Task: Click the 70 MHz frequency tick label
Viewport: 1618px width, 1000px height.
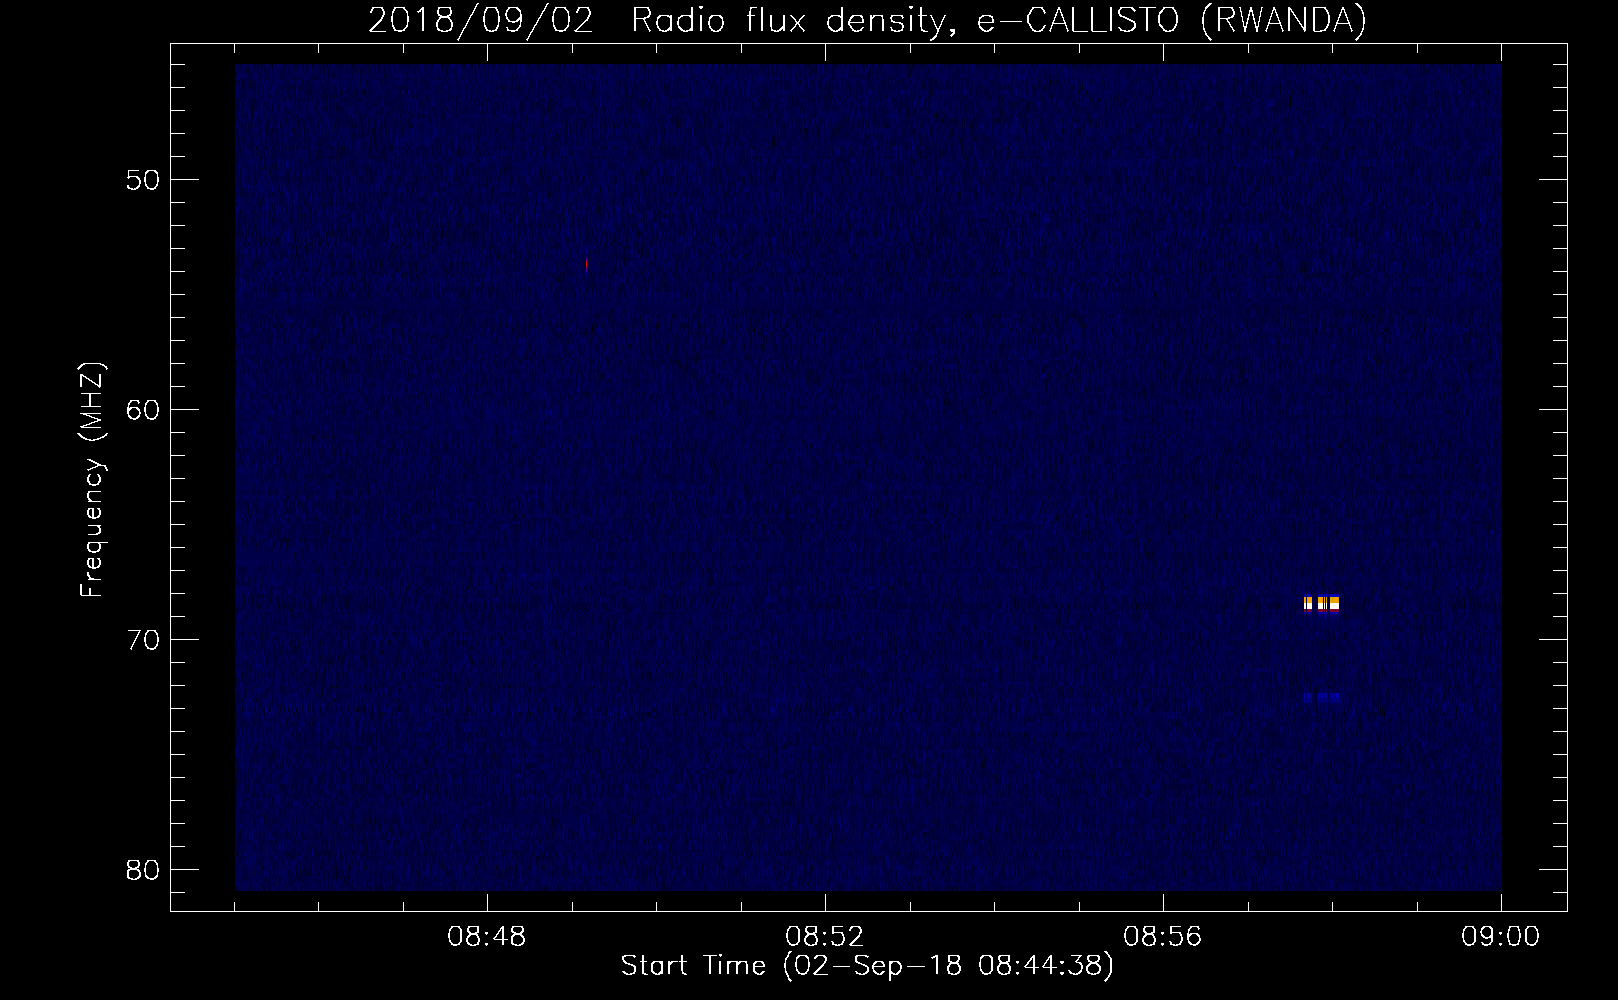Action: 144,640
